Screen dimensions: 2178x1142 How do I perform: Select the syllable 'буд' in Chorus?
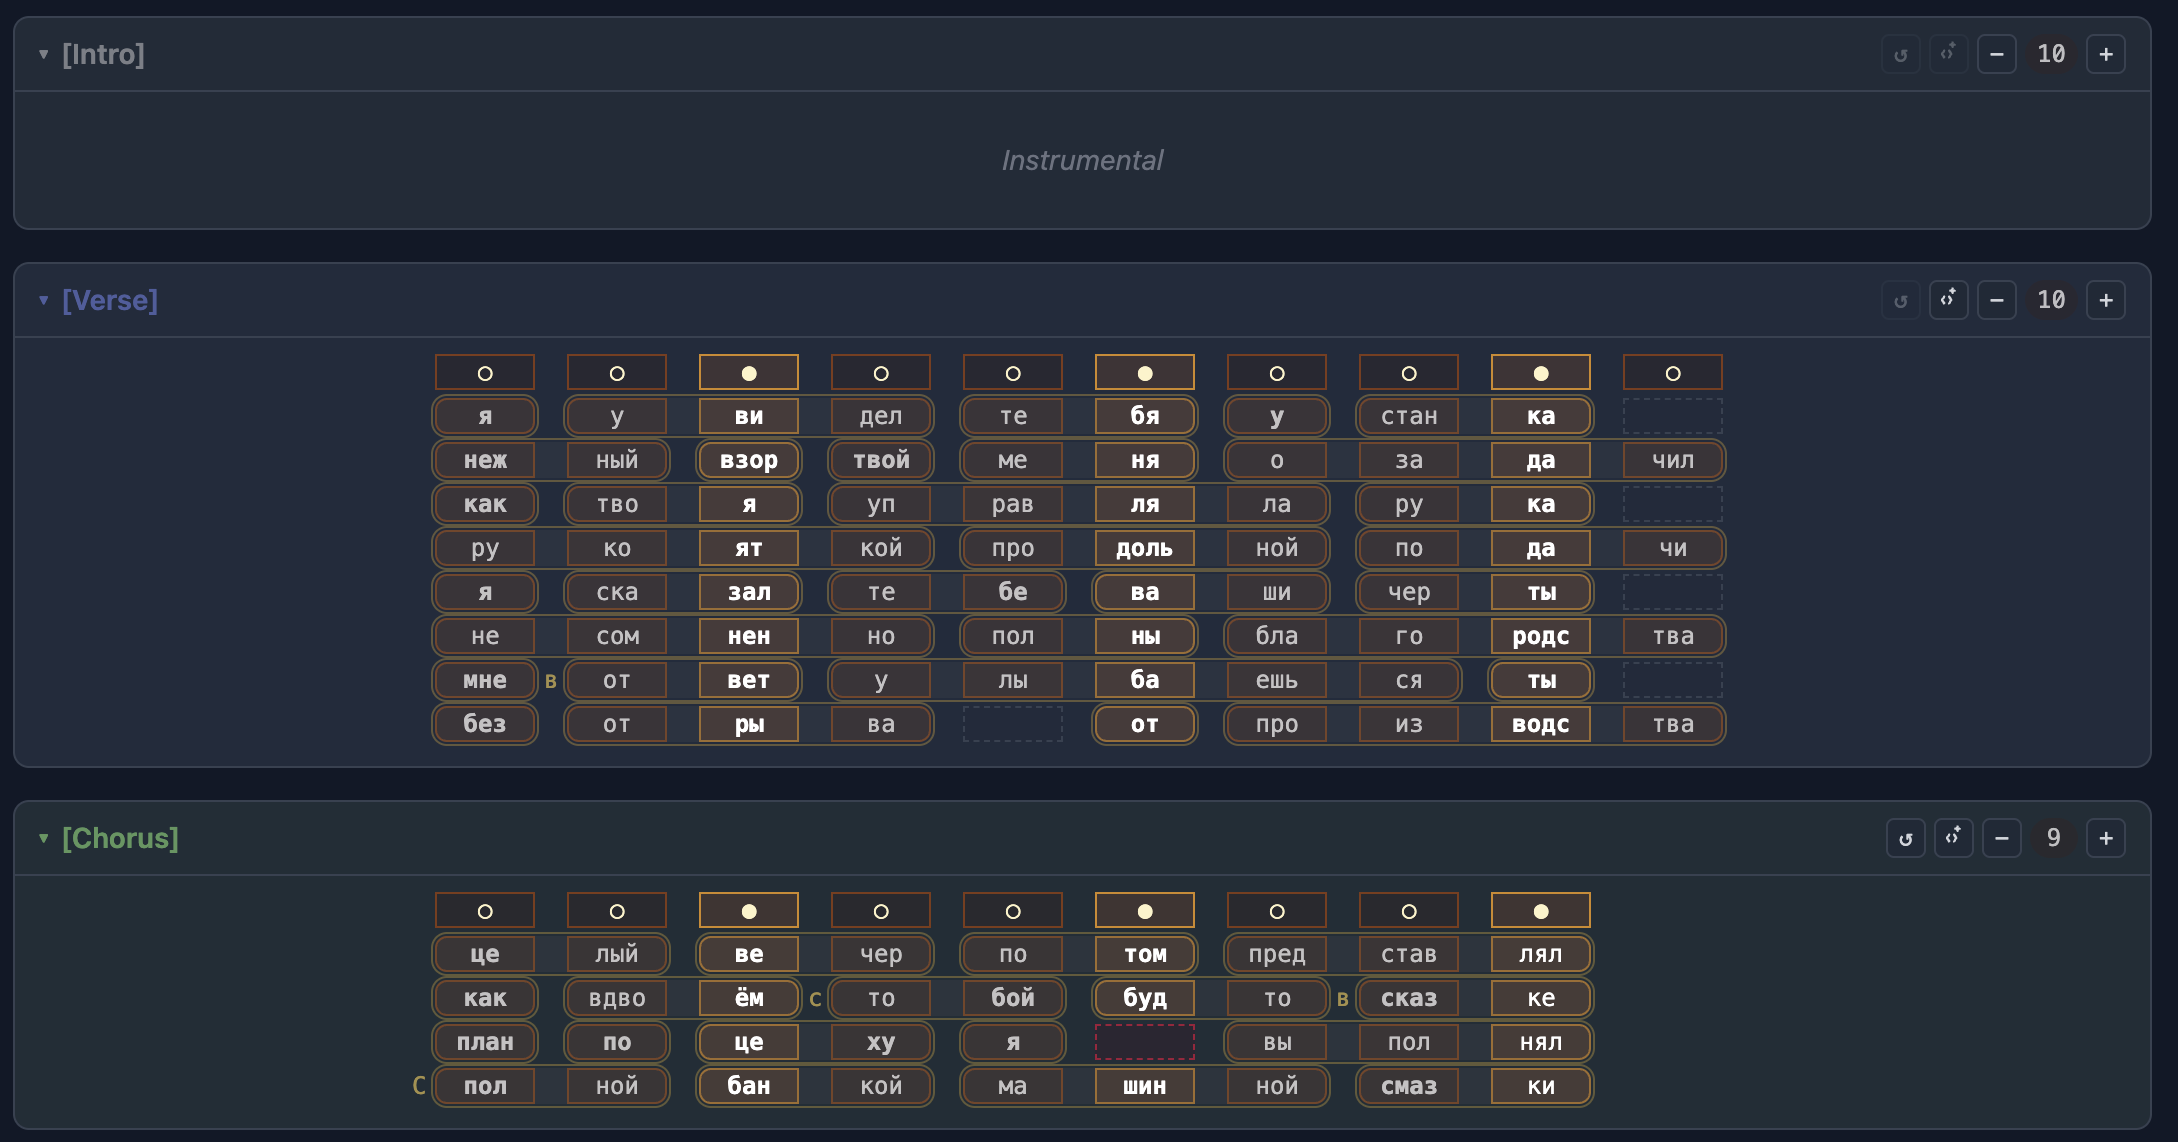pyautogui.click(x=1145, y=998)
